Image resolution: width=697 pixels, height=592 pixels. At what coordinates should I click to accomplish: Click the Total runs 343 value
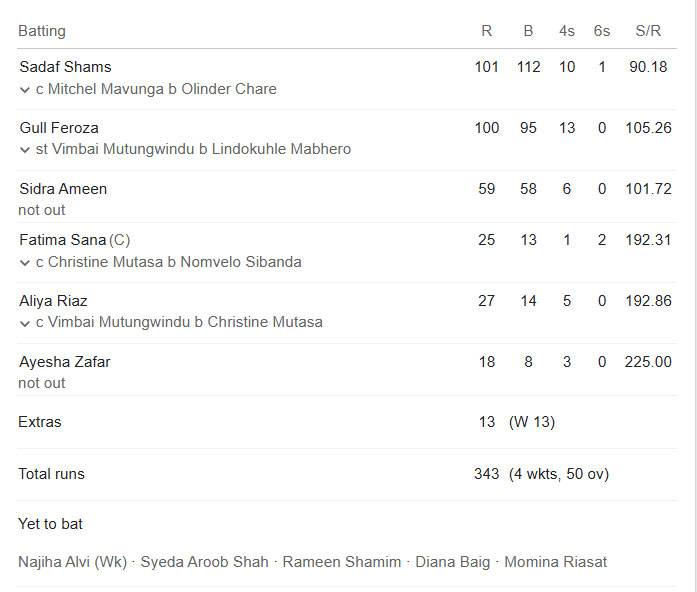coord(486,474)
